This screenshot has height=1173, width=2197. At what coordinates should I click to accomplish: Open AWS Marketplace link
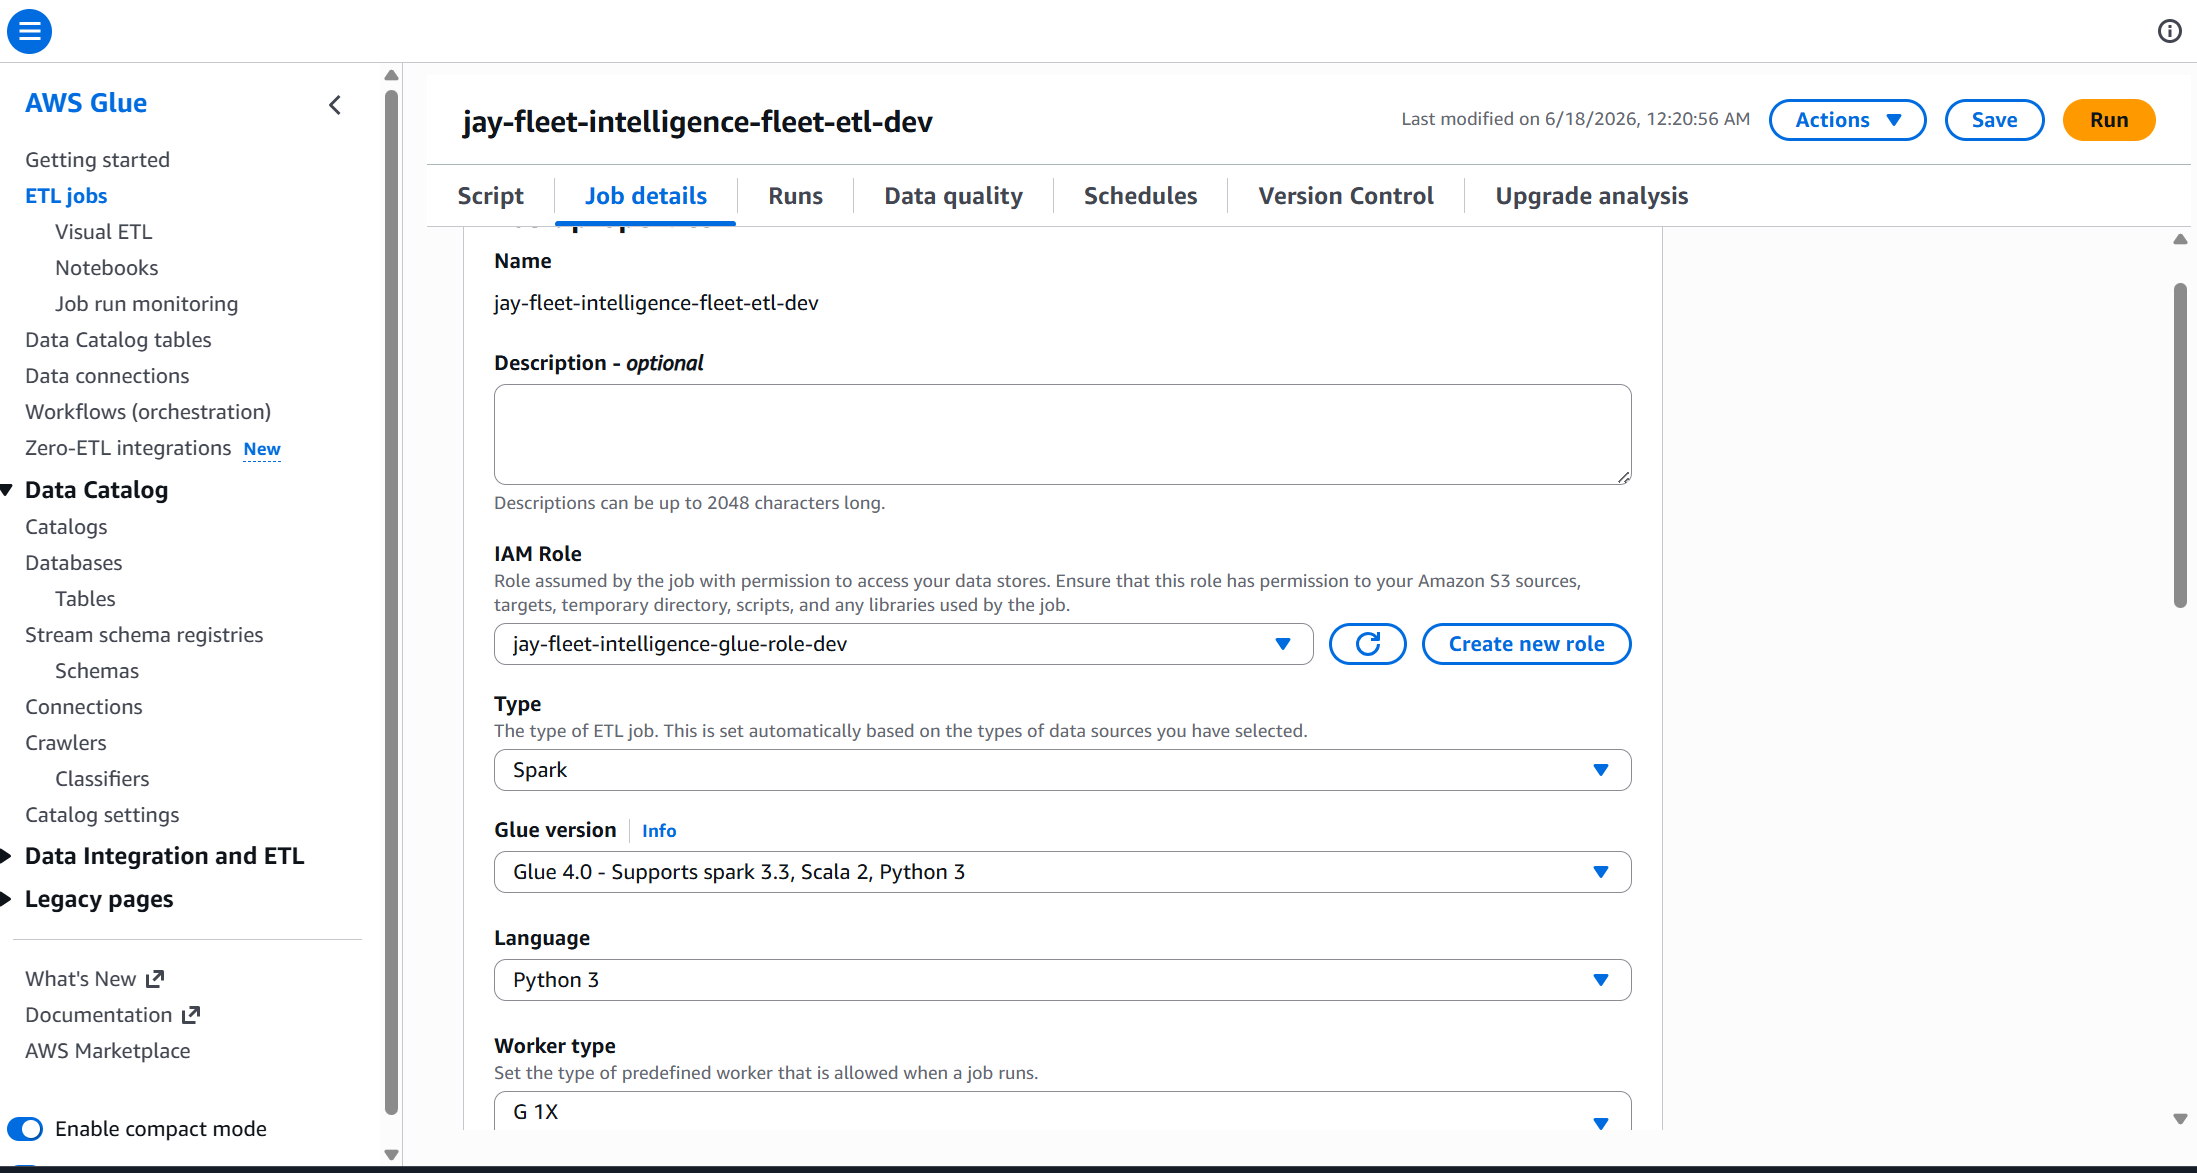[107, 1051]
